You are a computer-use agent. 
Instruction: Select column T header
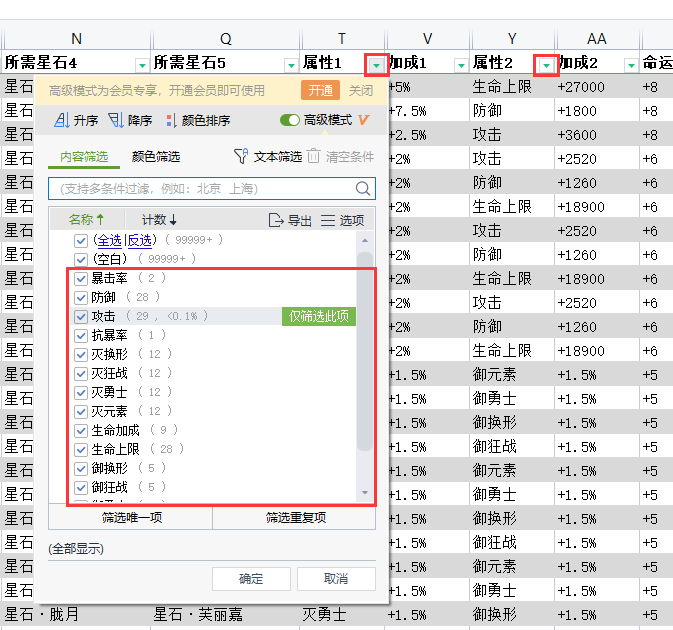(342, 39)
